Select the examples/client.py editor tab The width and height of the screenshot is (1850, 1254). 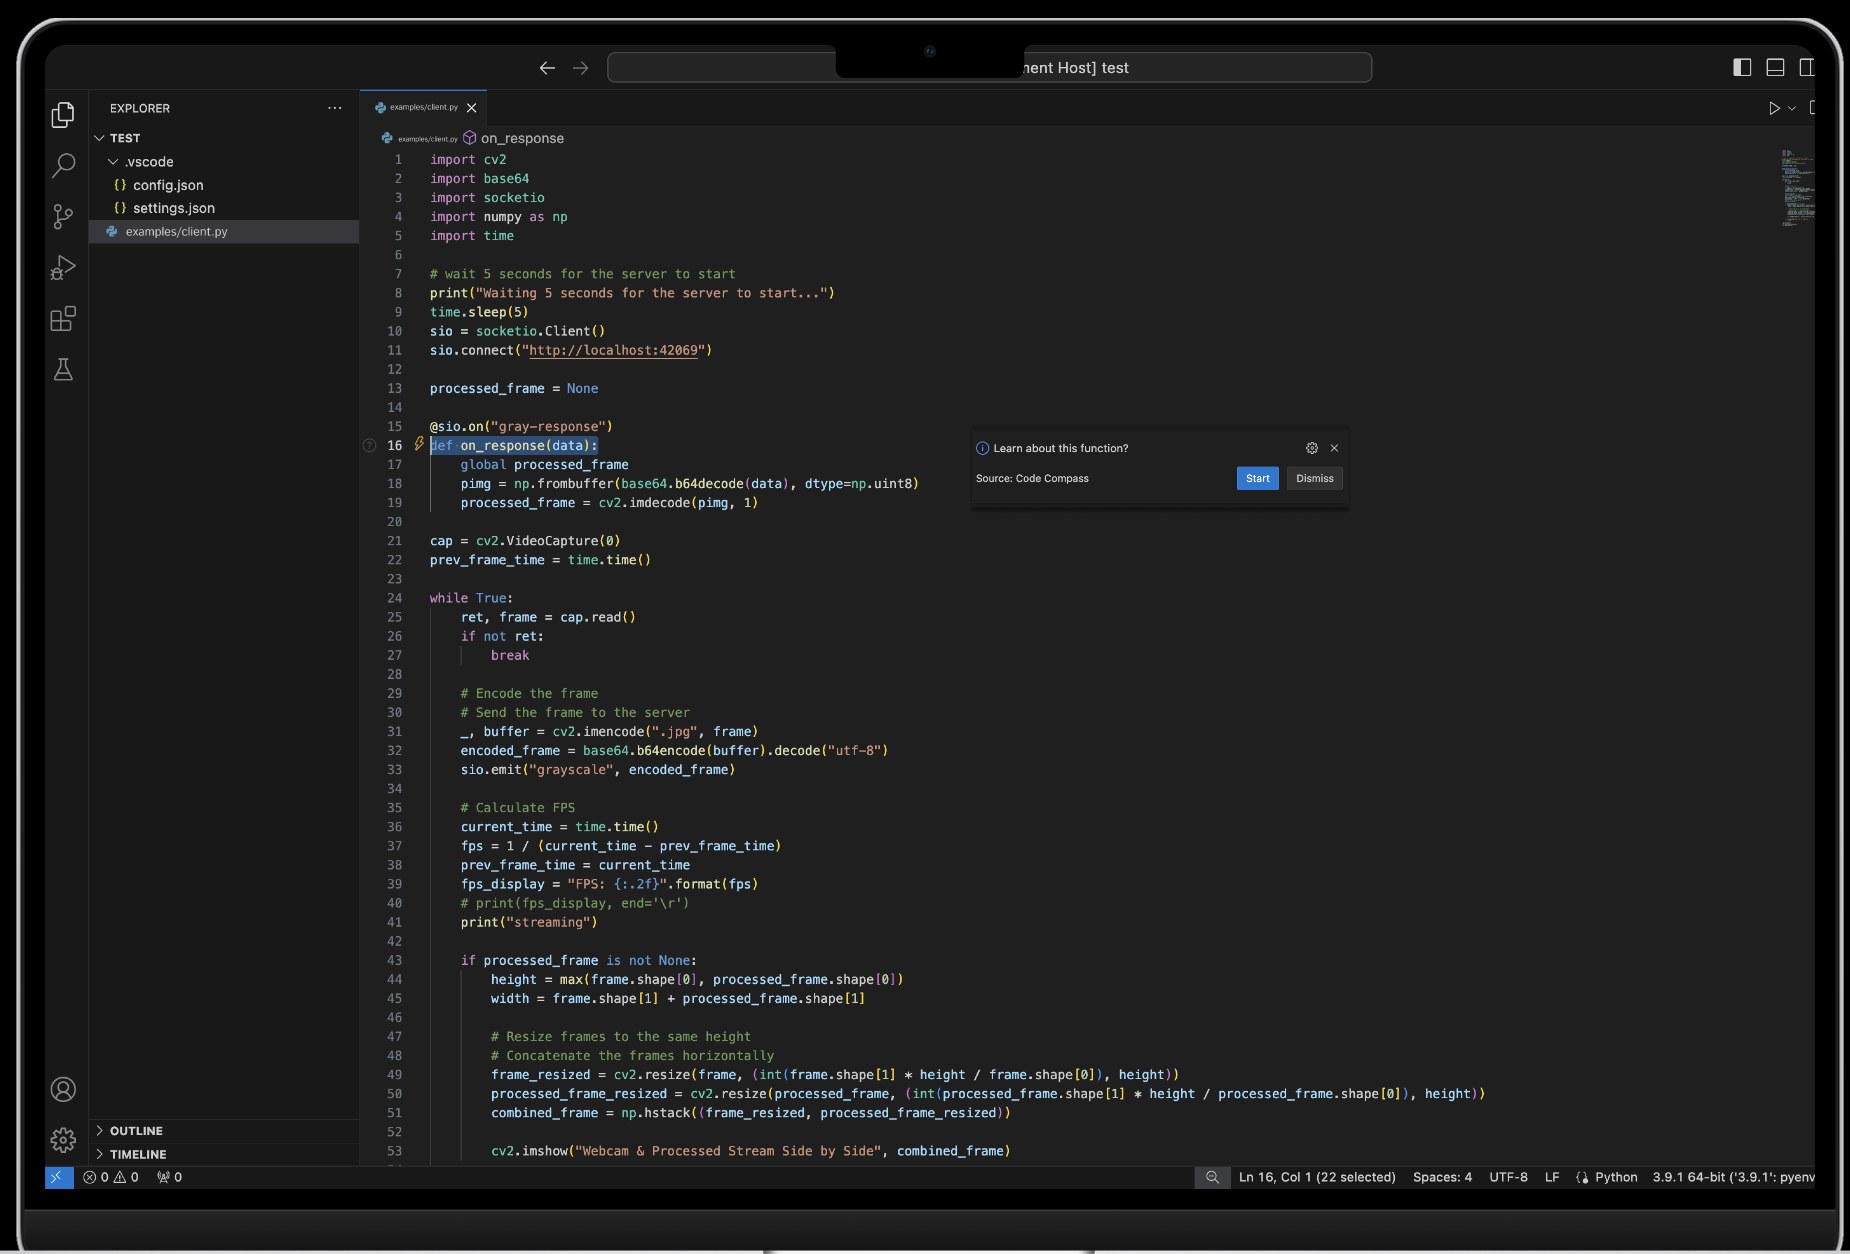[x=423, y=108]
